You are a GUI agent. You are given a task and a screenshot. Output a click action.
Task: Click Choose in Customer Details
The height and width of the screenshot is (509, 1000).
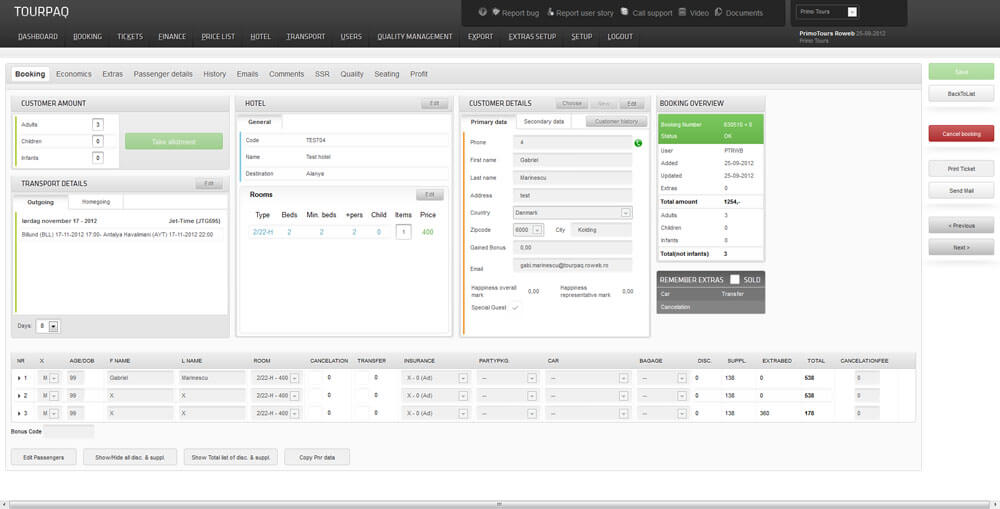[571, 103]
